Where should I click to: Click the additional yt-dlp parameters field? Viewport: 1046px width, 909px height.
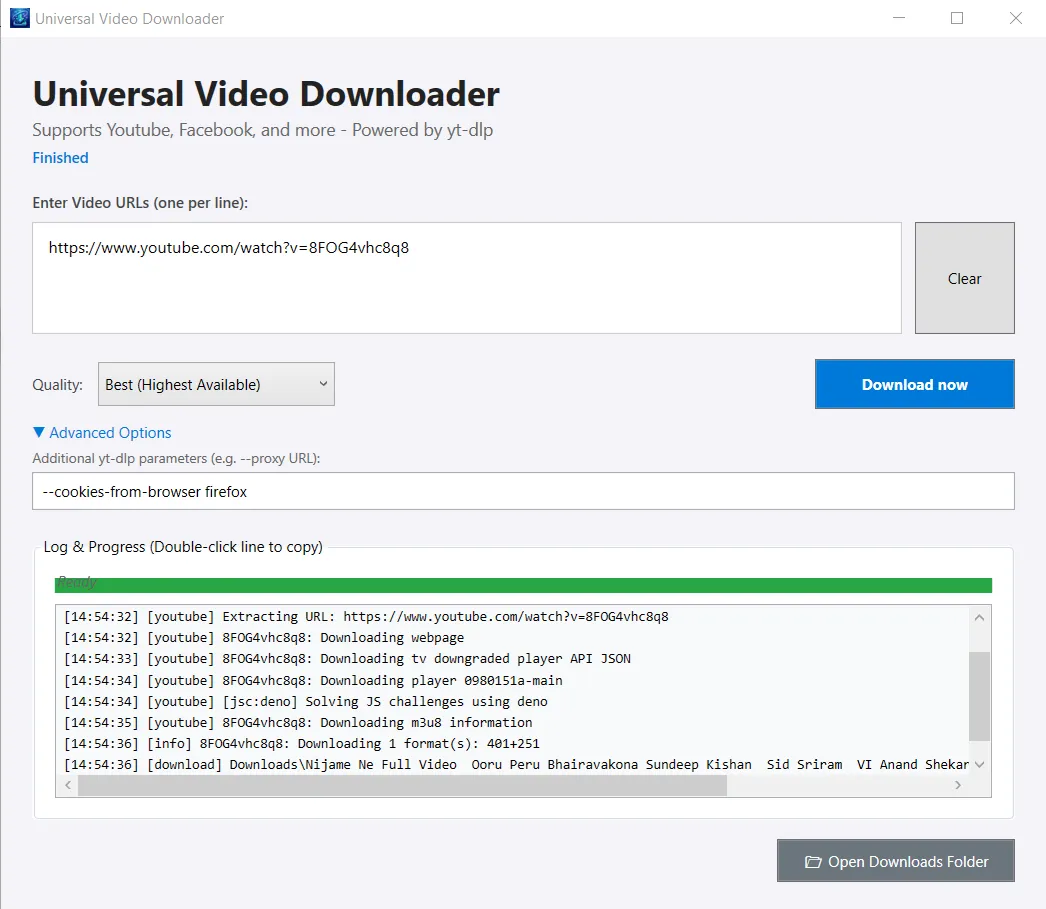tap(524, 492)
